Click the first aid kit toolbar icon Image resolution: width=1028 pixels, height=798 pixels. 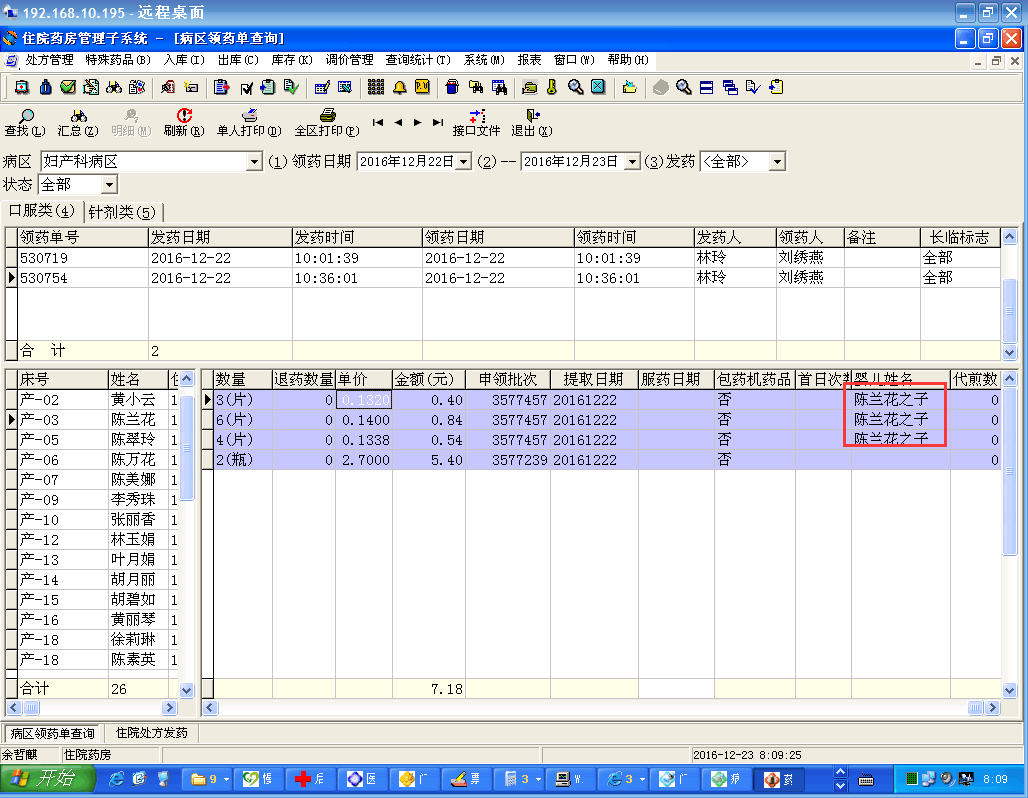22,87
